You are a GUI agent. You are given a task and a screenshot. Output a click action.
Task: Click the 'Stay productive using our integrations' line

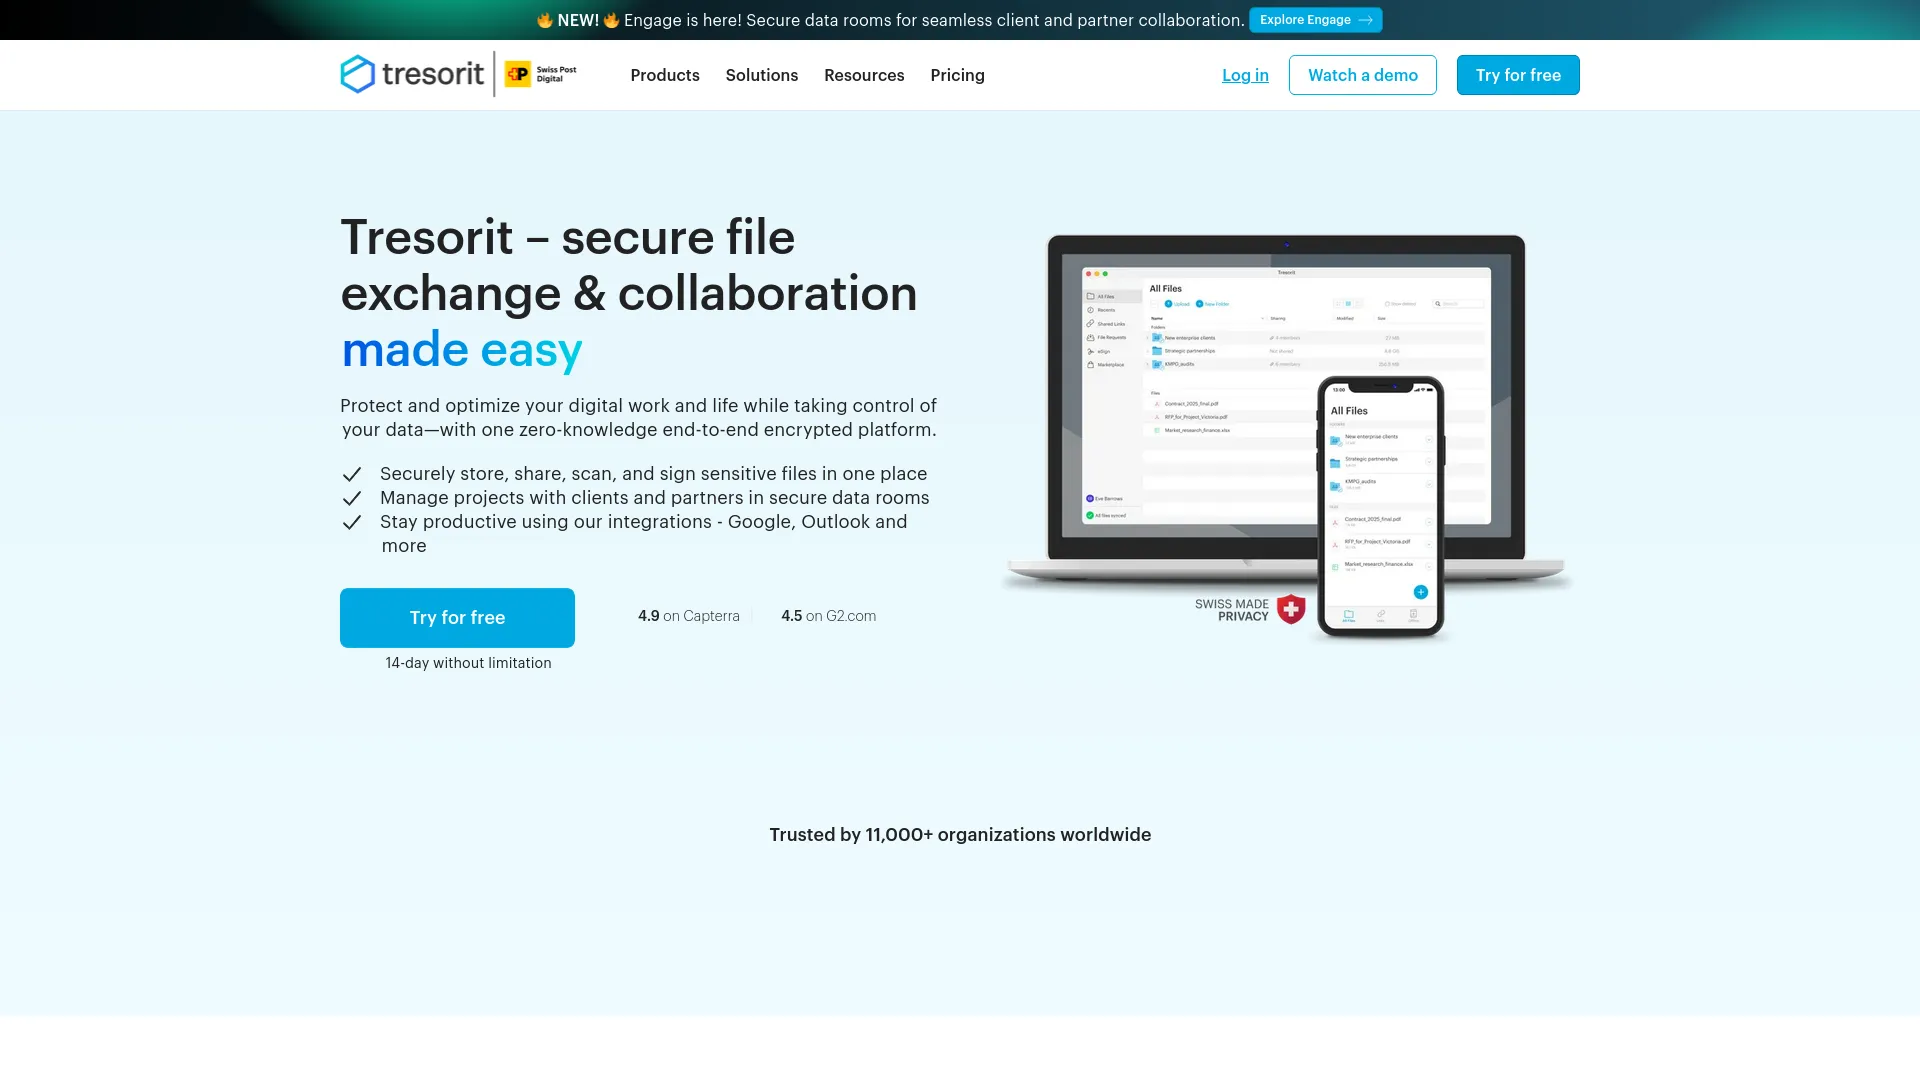pyautogui.click(x=643, y=534)
